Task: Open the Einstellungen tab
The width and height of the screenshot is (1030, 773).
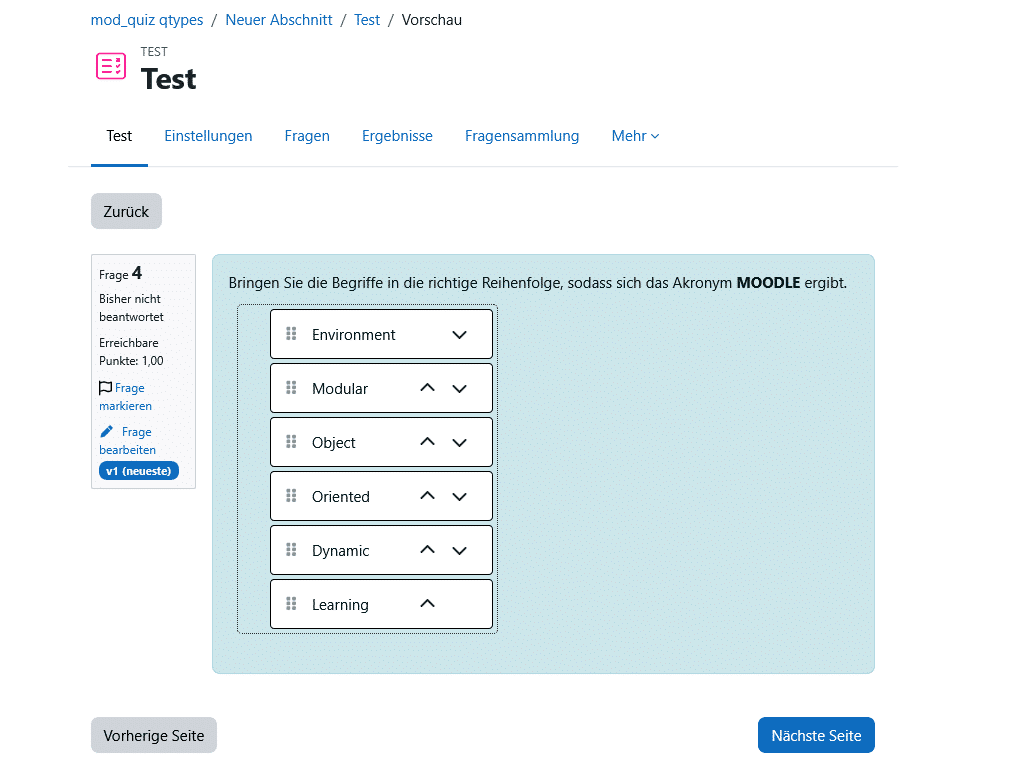Action: coord(208,136)
